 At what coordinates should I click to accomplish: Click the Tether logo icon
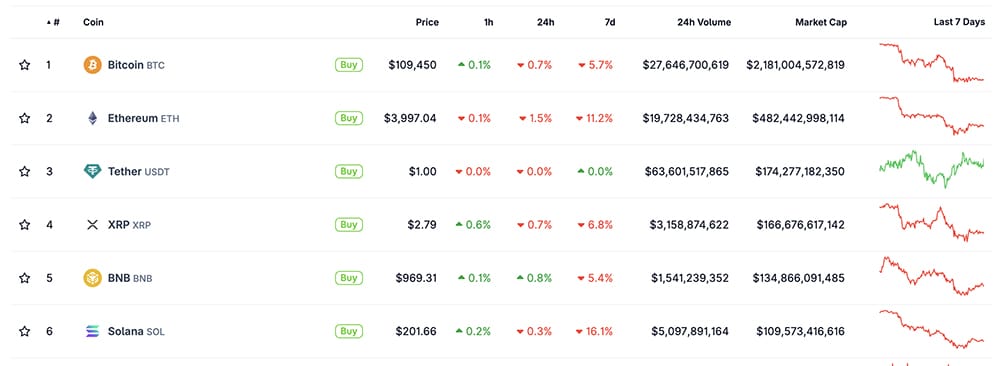[x=92, y=172]
